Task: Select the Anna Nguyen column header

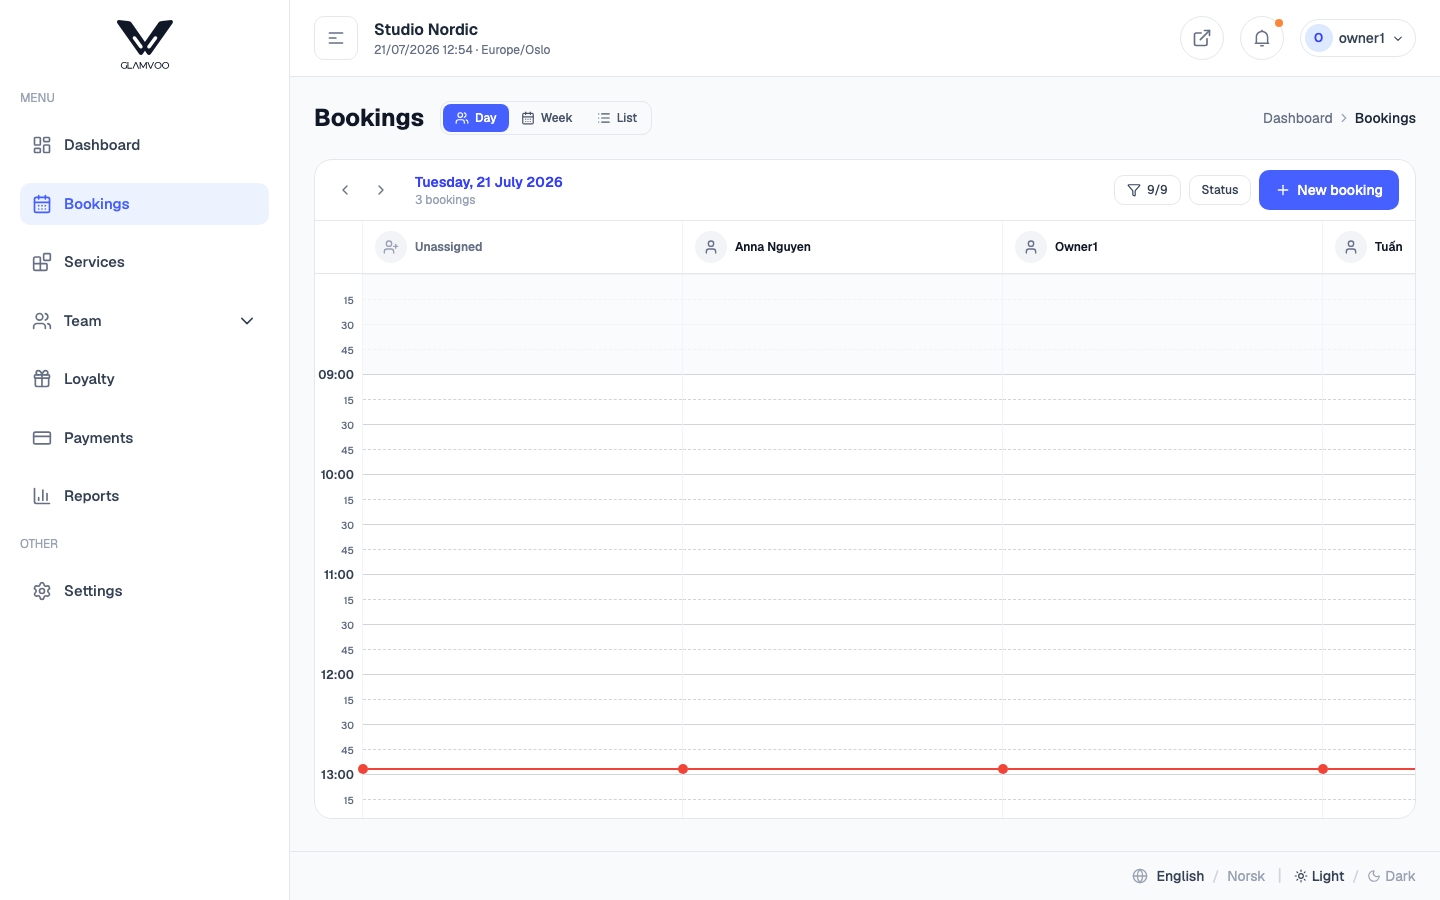Action: point(843,247)
